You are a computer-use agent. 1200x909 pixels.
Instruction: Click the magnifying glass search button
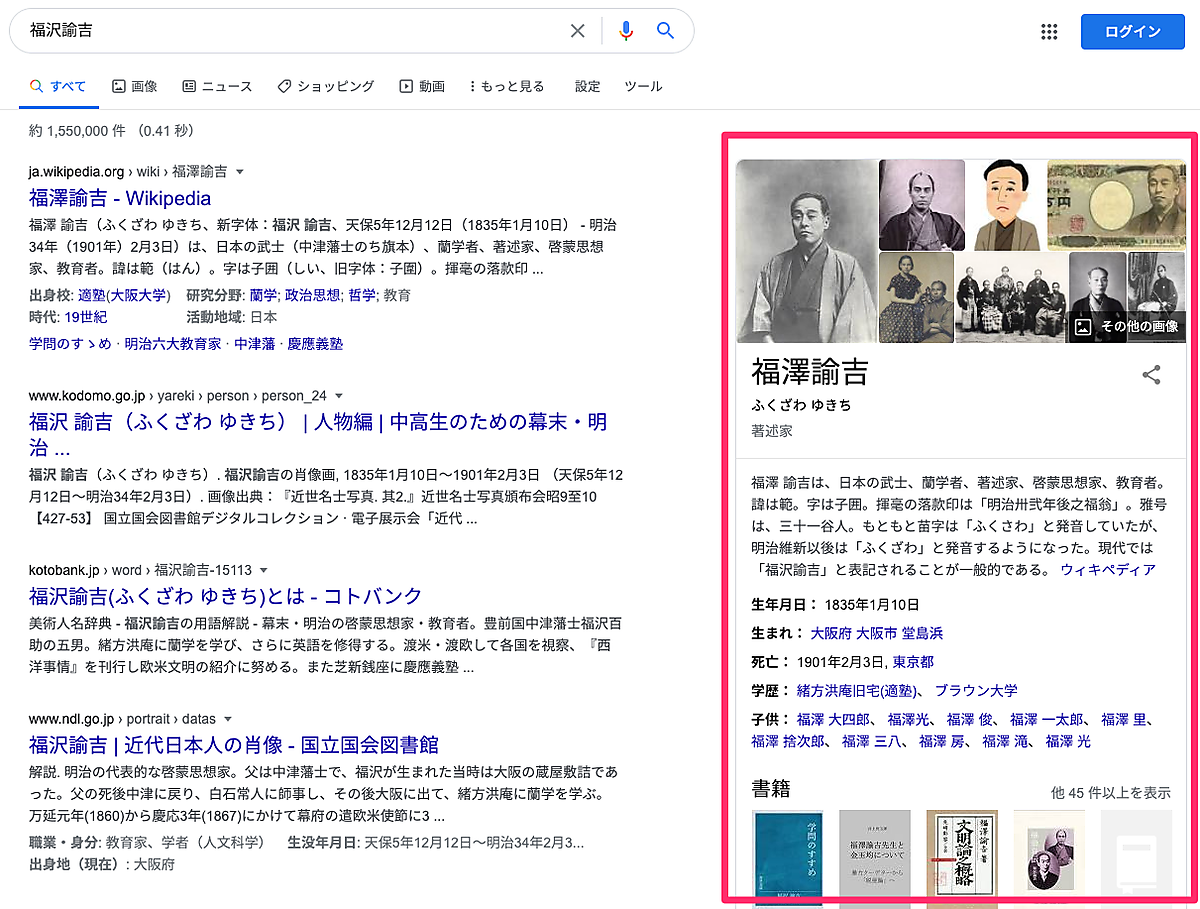point(665,31)
